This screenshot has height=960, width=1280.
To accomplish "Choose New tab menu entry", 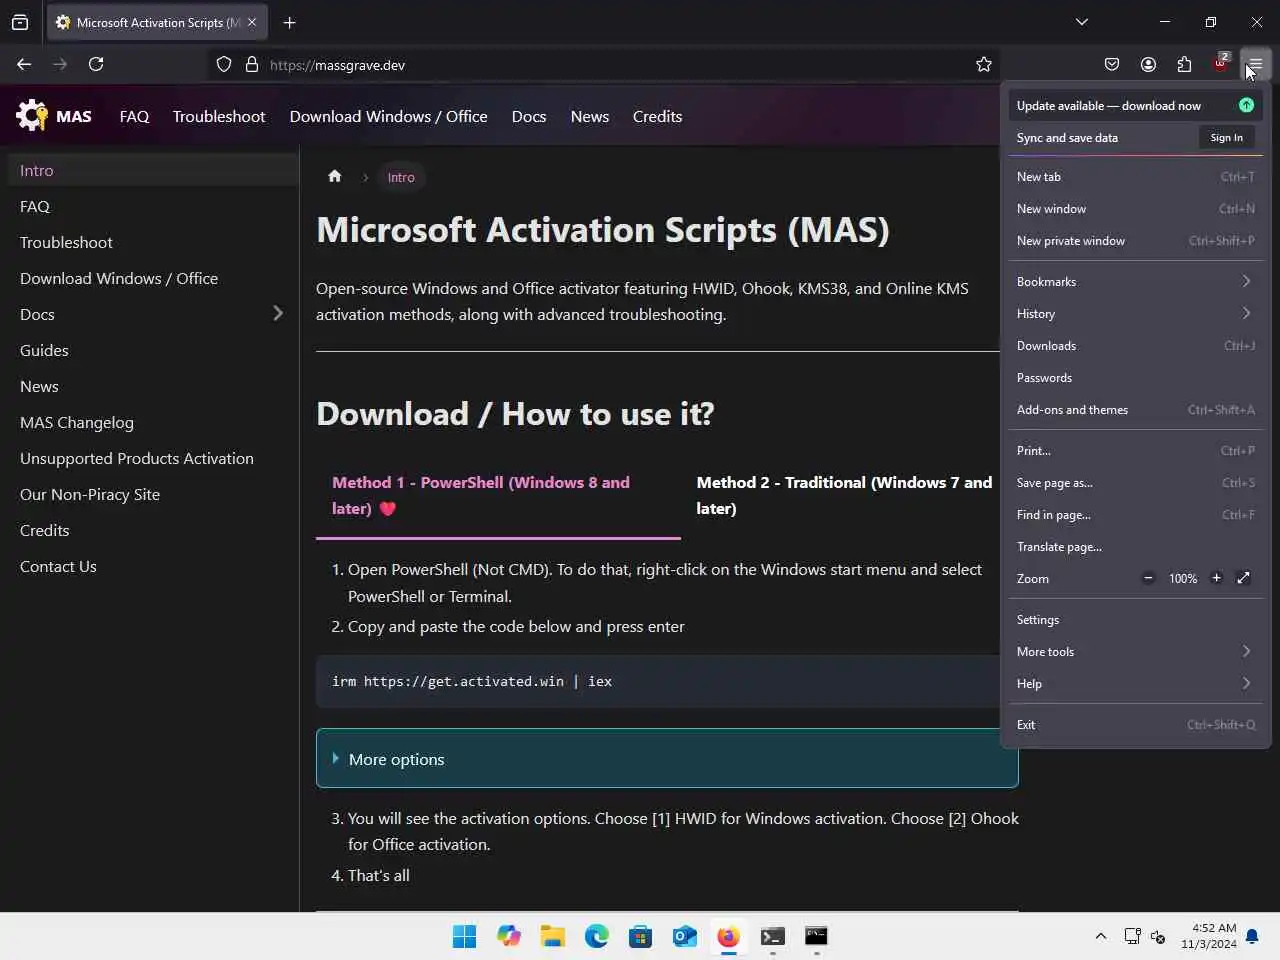I will tap(1135, 176).
